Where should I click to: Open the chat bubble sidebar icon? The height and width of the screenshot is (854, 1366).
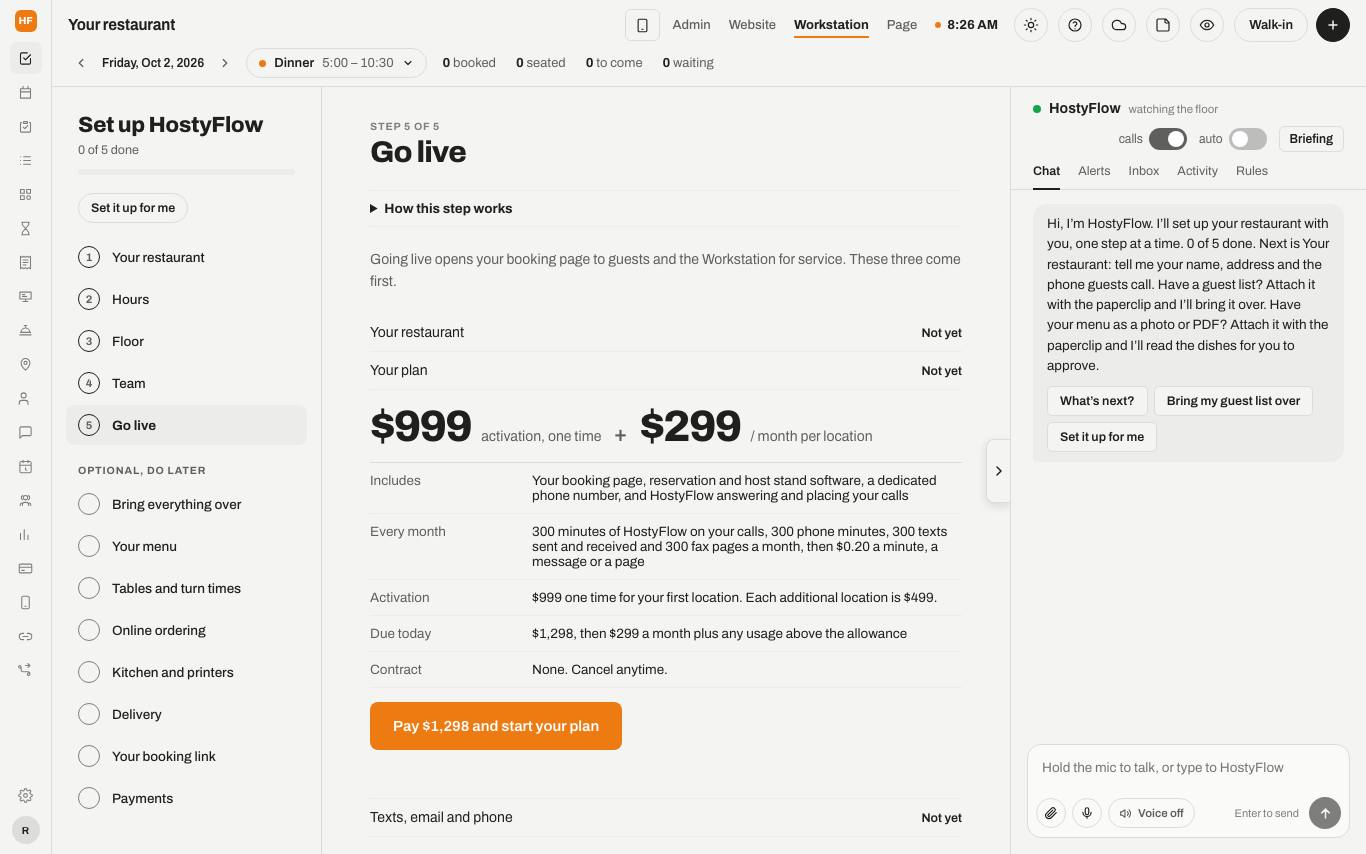pyautogui.click(x=26, y=433)
